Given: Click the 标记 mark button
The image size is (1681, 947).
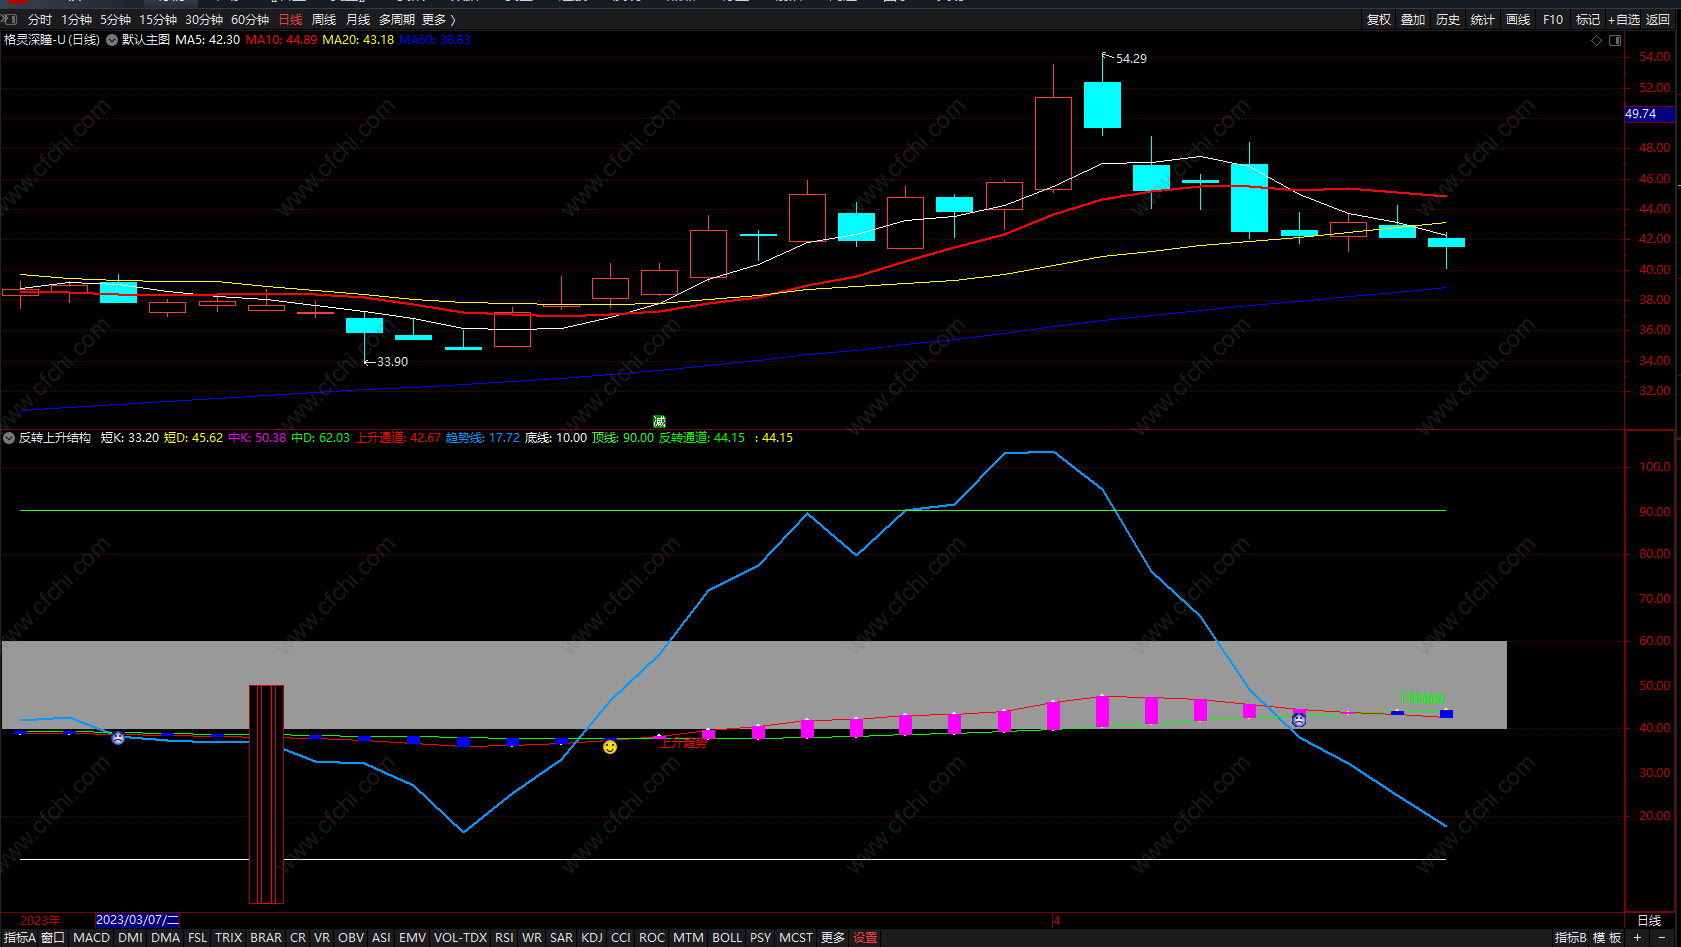Looking at the screenshot, I should pyautogui.click(x=1588, y=20).
